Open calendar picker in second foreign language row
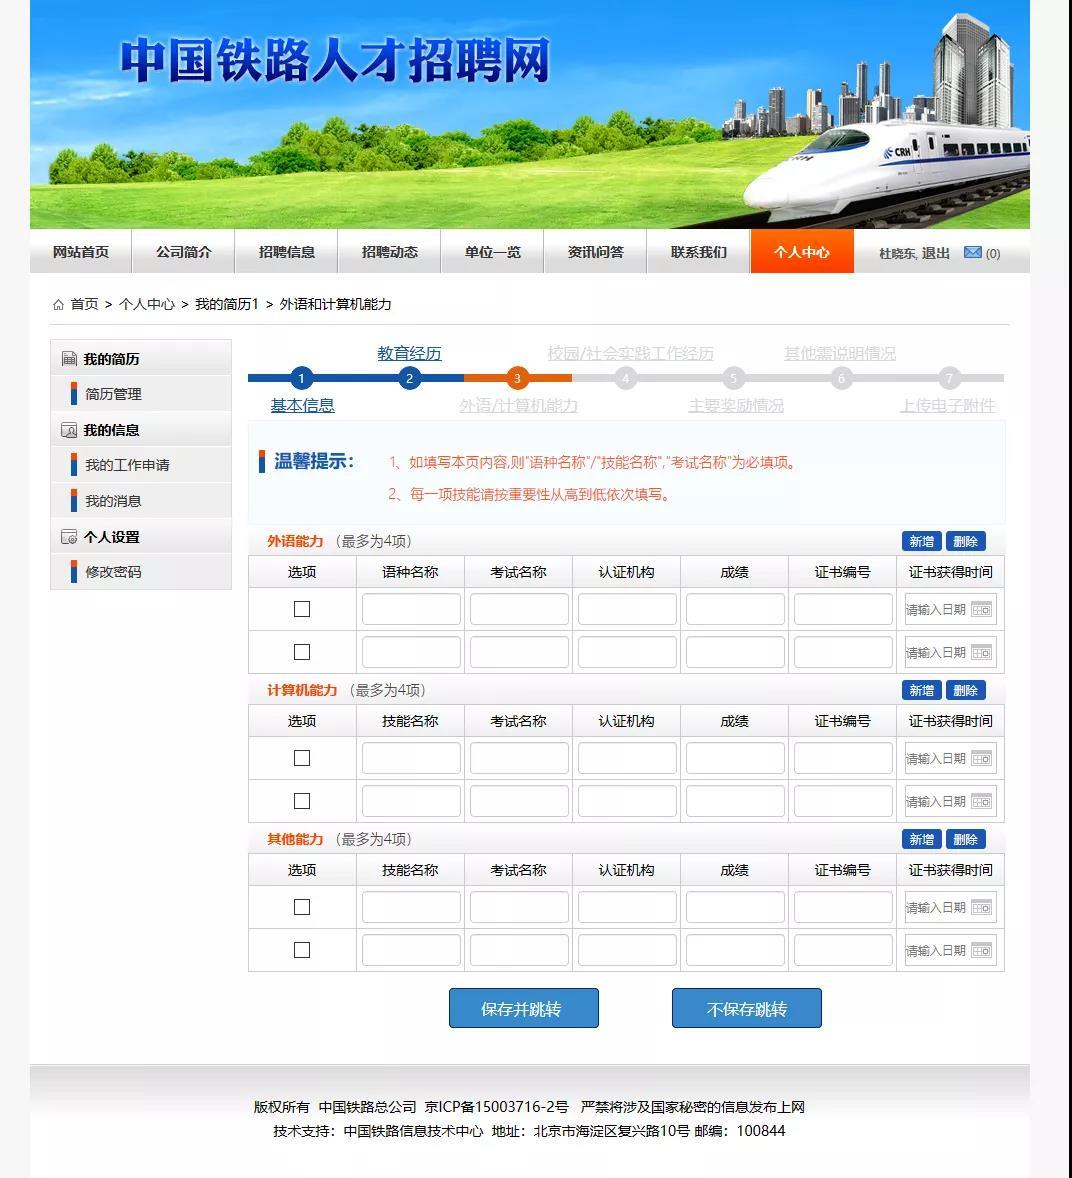The width and height of the screenshot is (1072, 1178). (981, 652)
